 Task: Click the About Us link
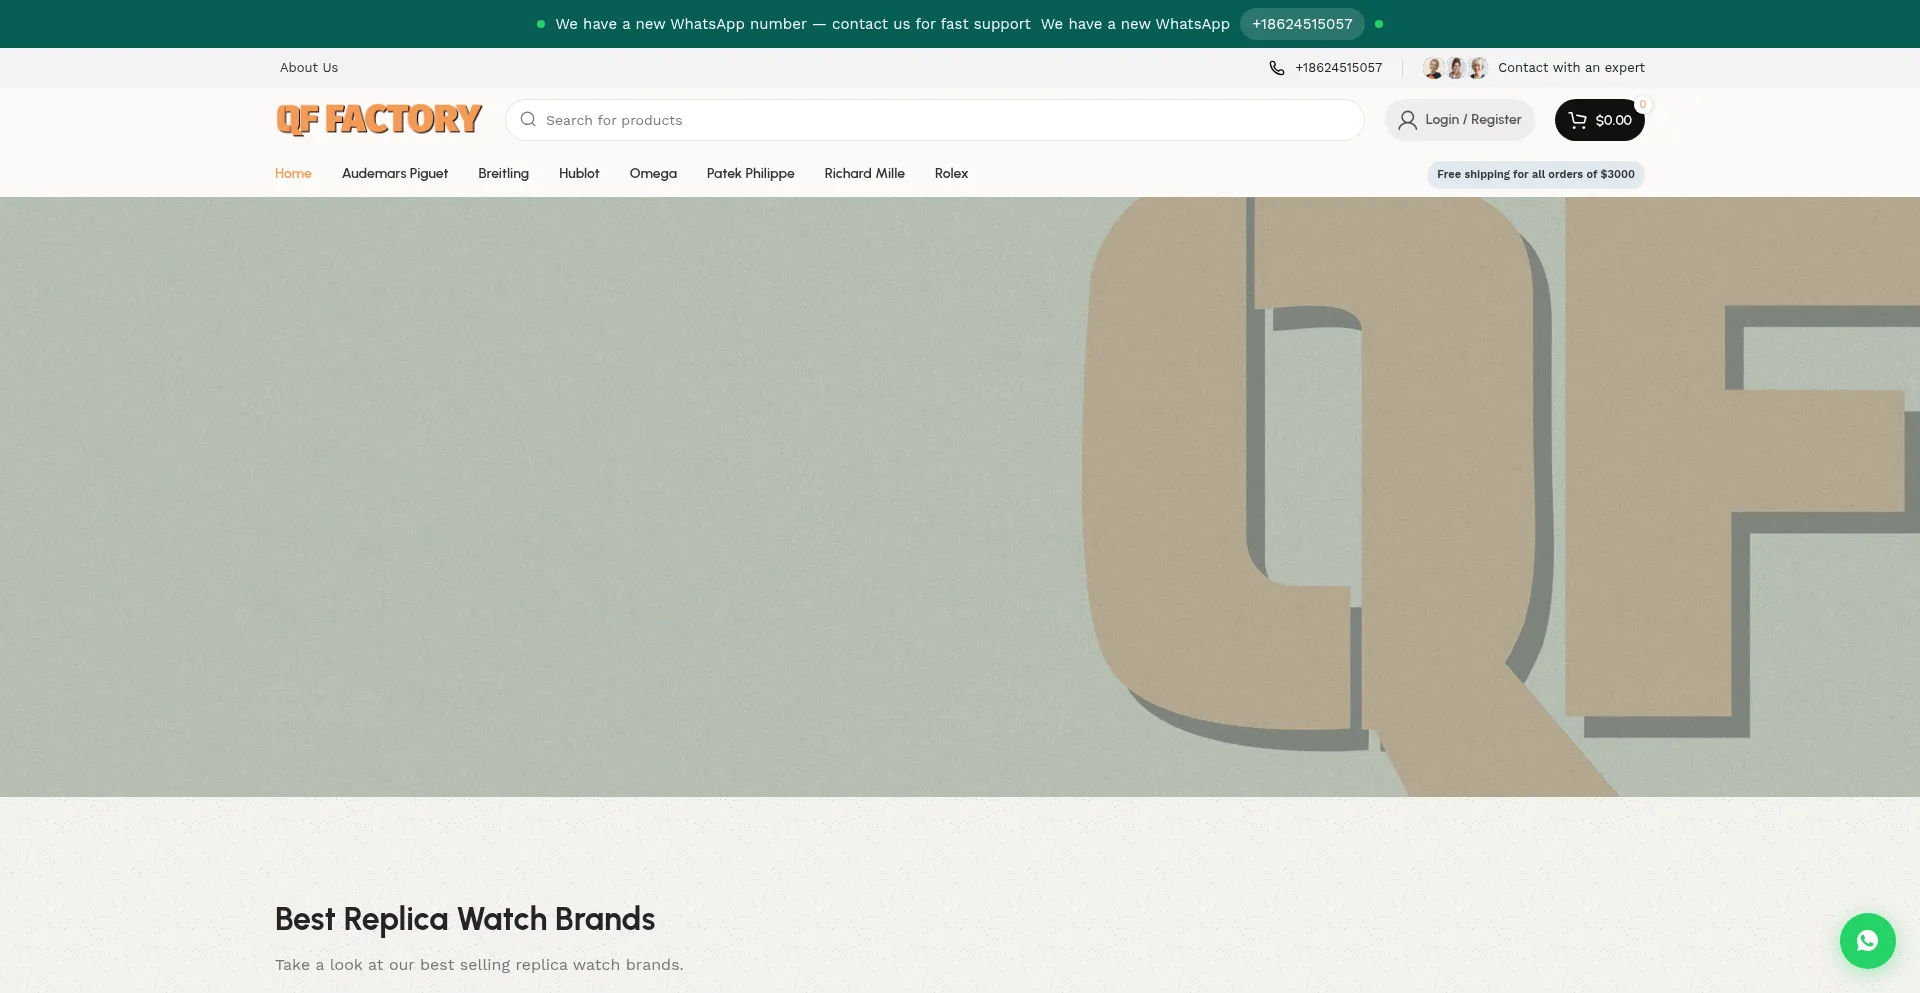coord(309,68)
